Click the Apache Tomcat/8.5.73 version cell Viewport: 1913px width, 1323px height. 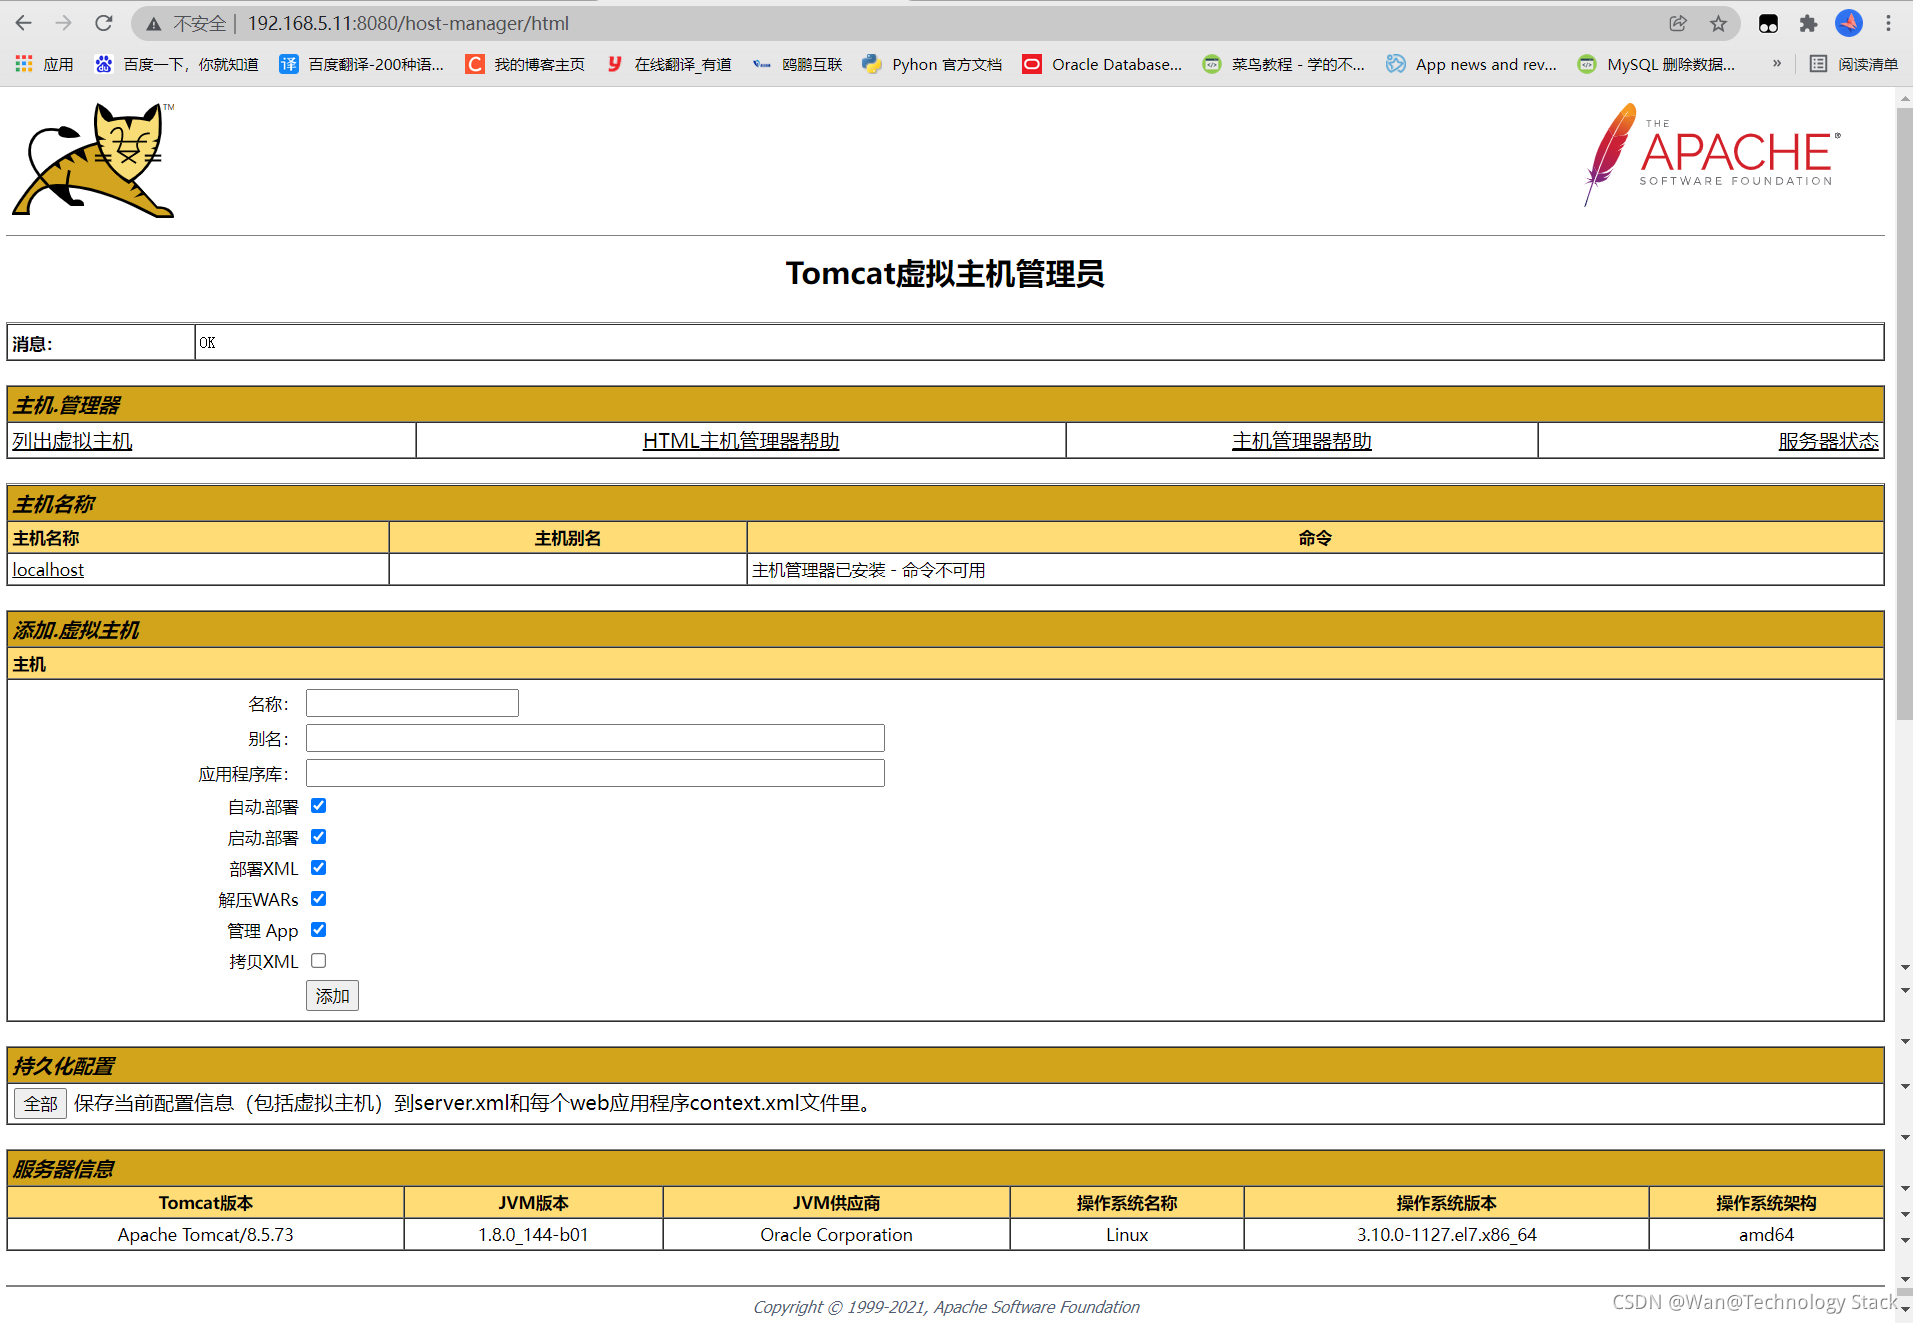point(206,1235)
